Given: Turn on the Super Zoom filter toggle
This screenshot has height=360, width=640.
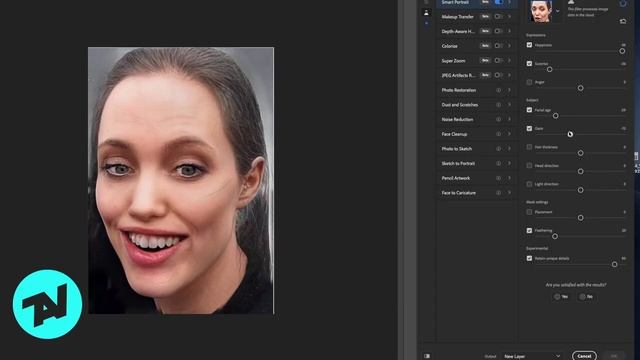Looking at the screenshot, I should [498, 60].
